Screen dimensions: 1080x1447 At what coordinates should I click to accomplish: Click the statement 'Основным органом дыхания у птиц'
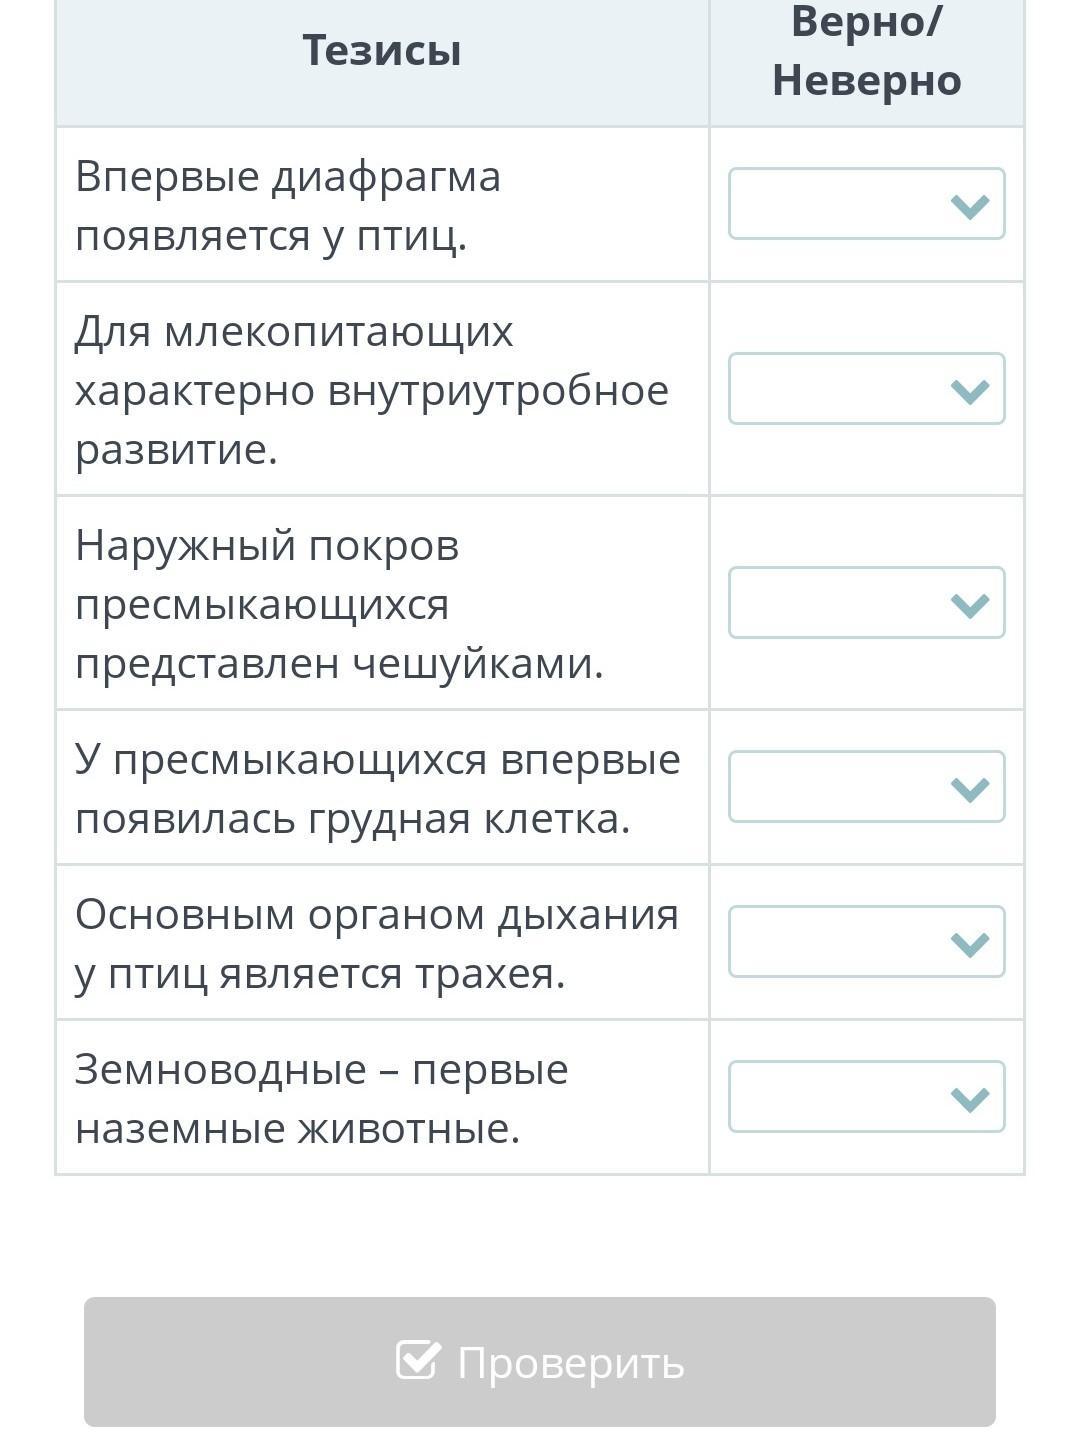(376, 943)
